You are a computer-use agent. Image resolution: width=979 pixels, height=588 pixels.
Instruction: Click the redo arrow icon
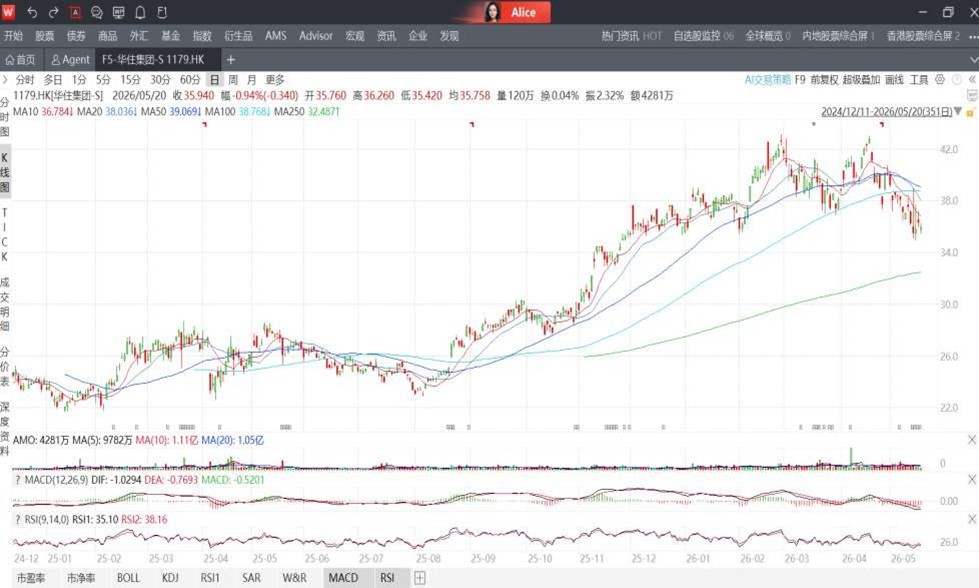54,12
